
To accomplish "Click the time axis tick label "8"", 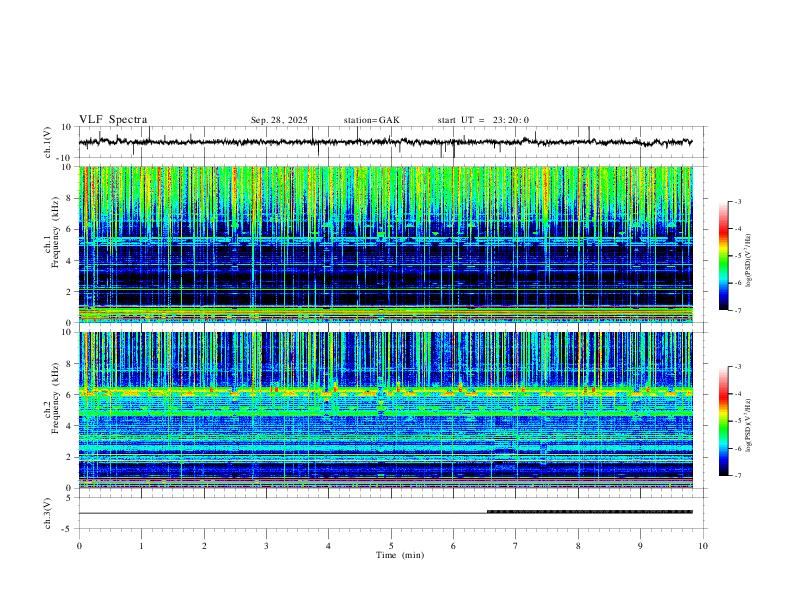I will click(x=578, y=546).
